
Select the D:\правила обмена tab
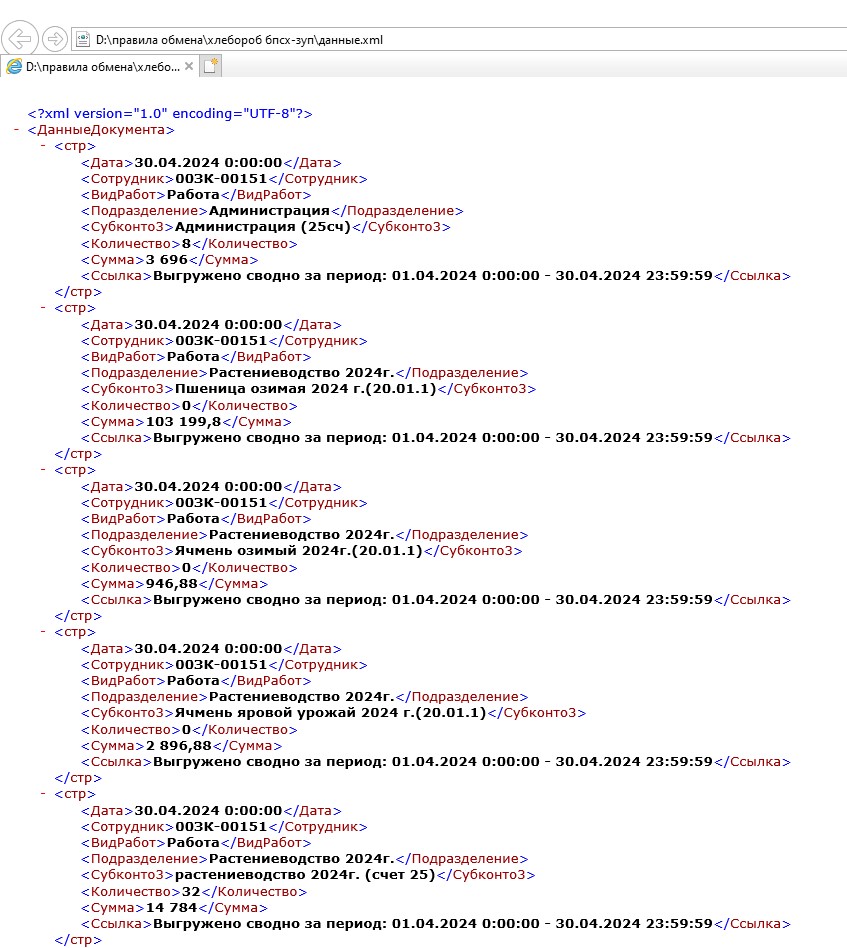tap(102, 67)
